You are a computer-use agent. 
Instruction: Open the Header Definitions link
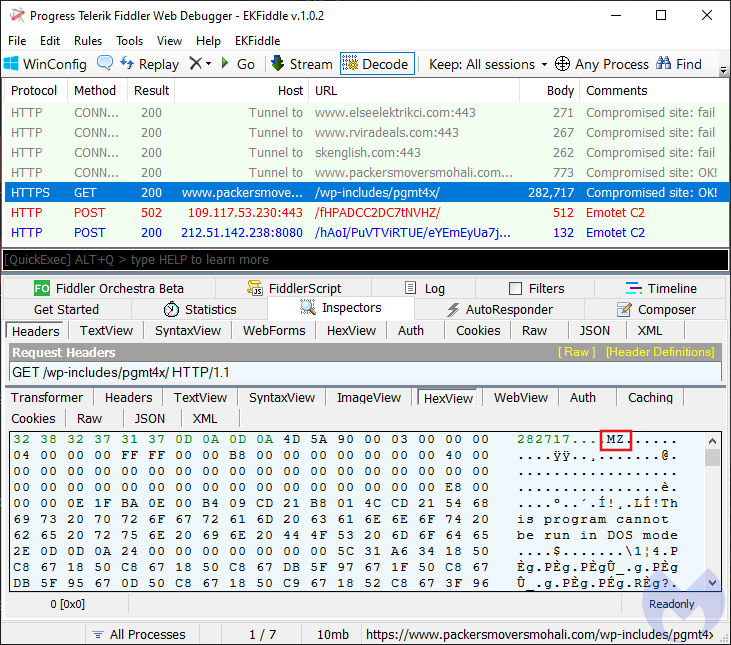pyautogui.click(x=660, y=352)
